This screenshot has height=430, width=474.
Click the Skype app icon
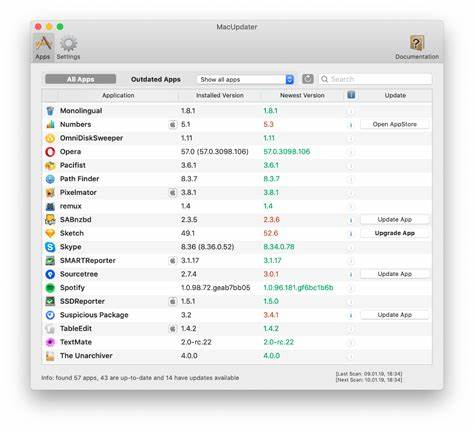coord(50,247)
